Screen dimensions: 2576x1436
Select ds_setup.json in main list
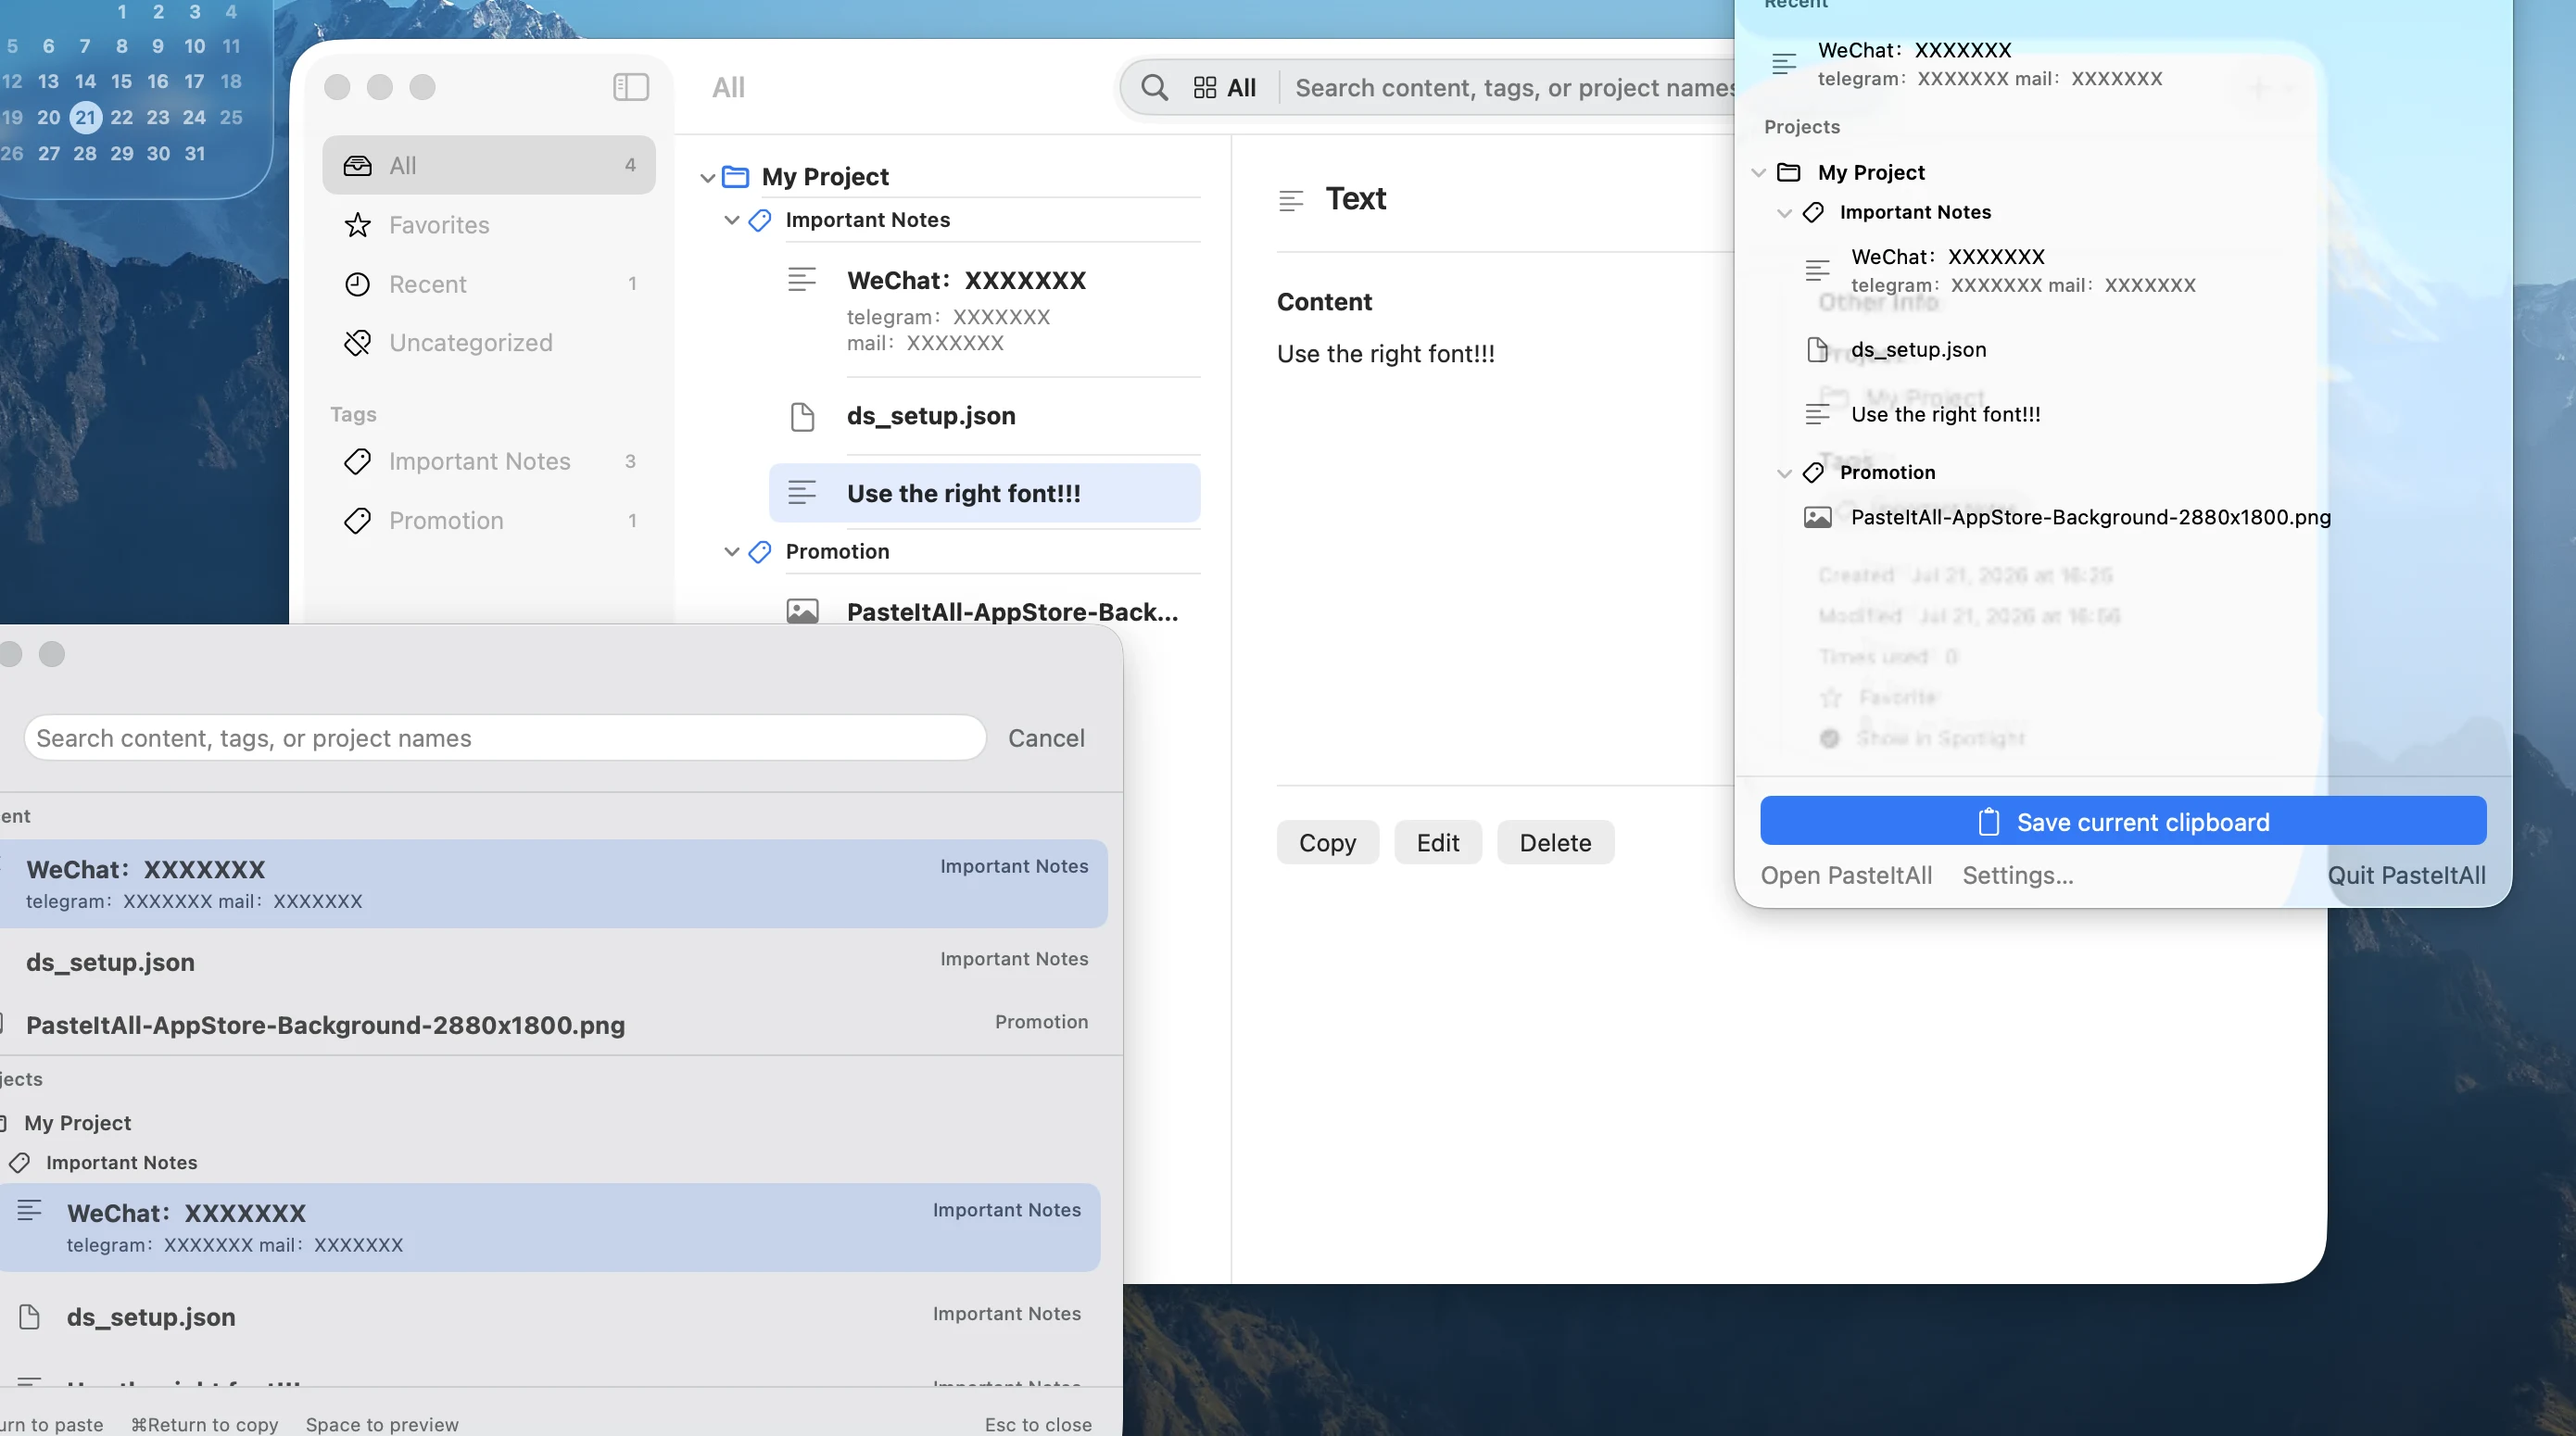984,416
